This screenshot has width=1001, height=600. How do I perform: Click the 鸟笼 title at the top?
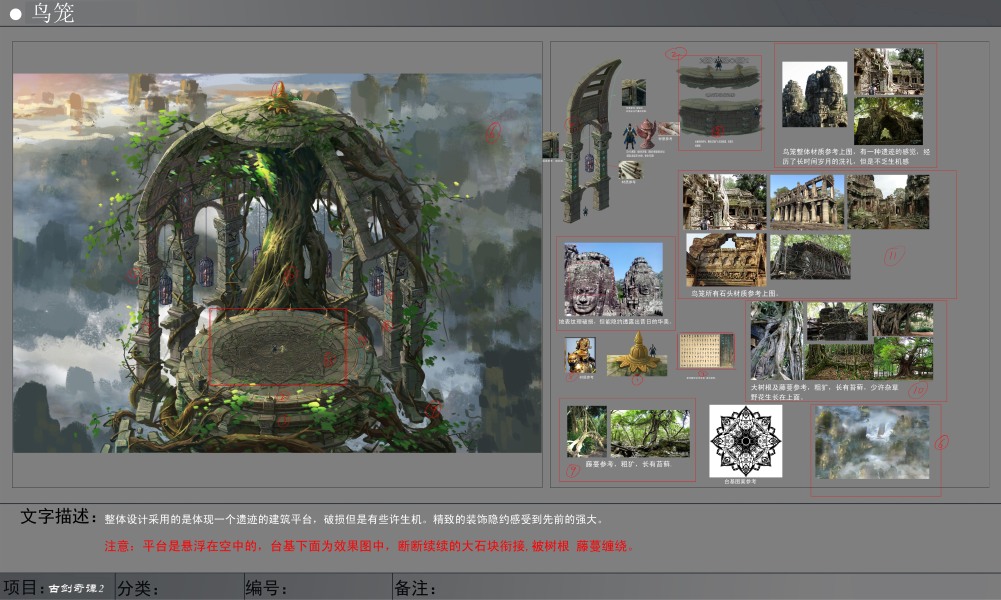tap(53, 13)
